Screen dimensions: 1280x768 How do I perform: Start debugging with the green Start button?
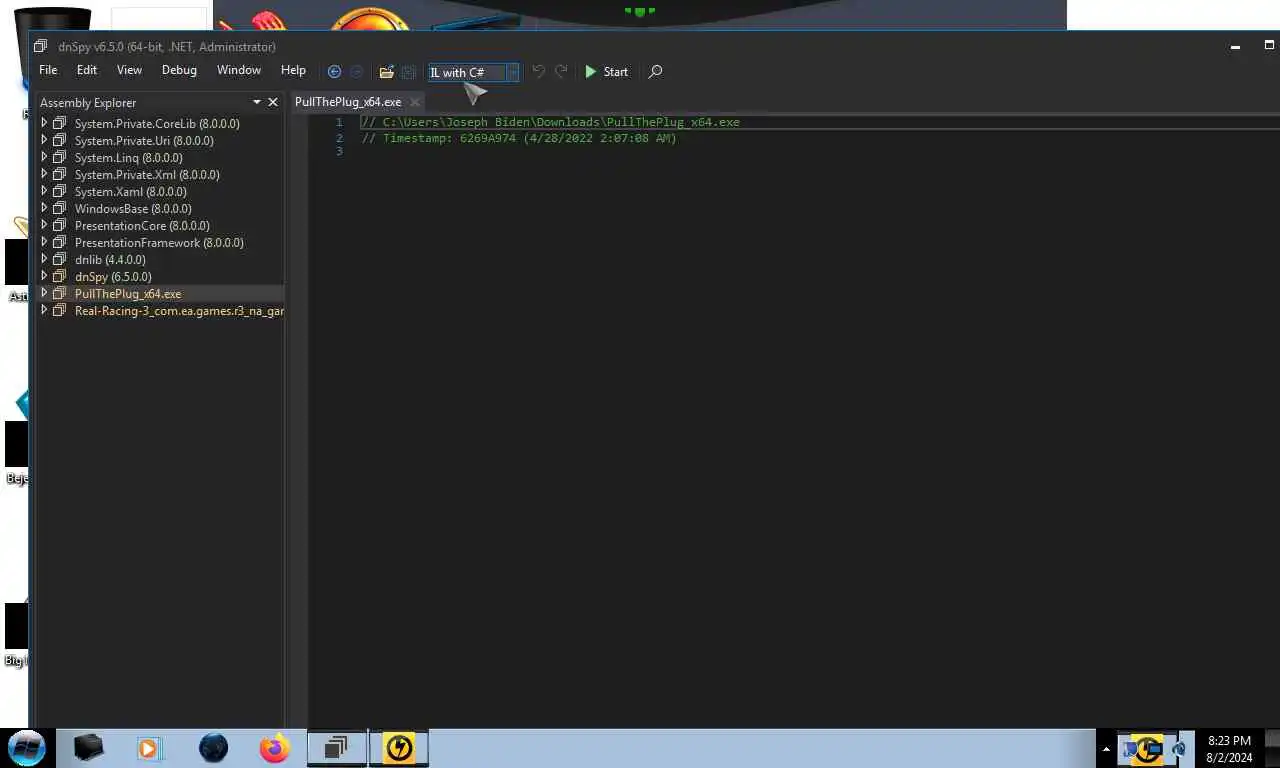[606, 72]
